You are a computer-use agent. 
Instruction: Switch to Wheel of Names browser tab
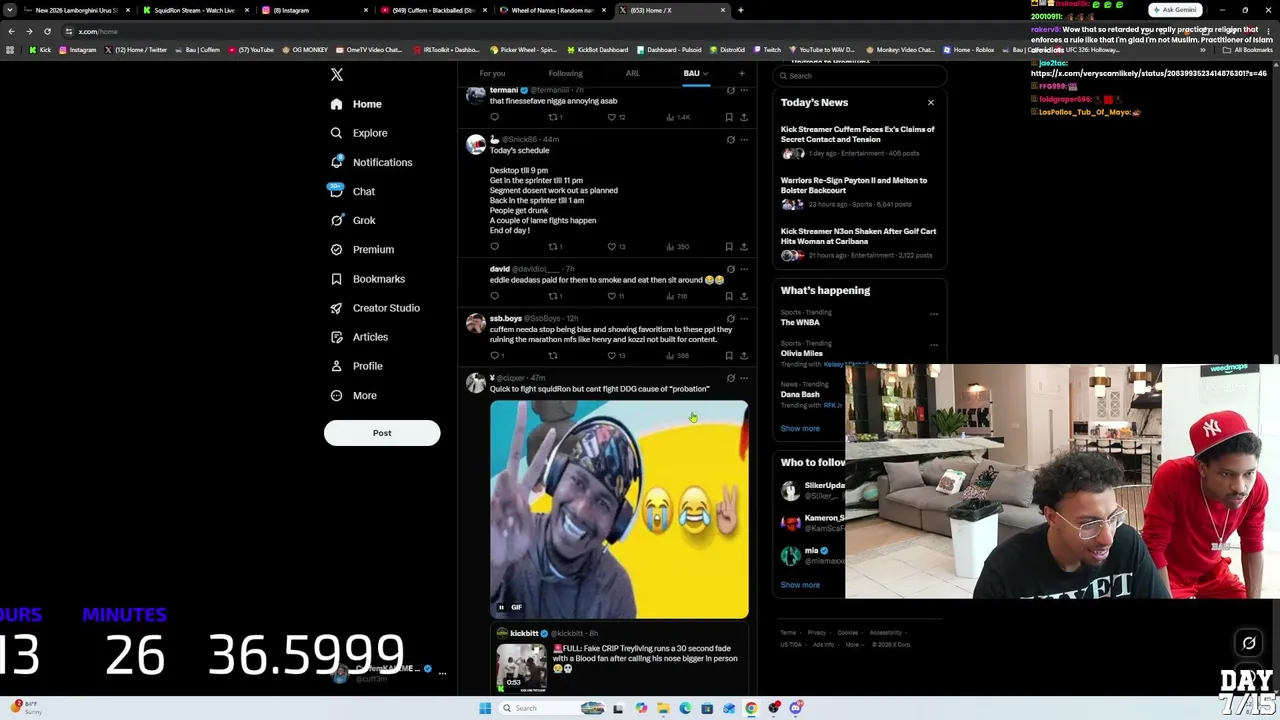(553, 10)
